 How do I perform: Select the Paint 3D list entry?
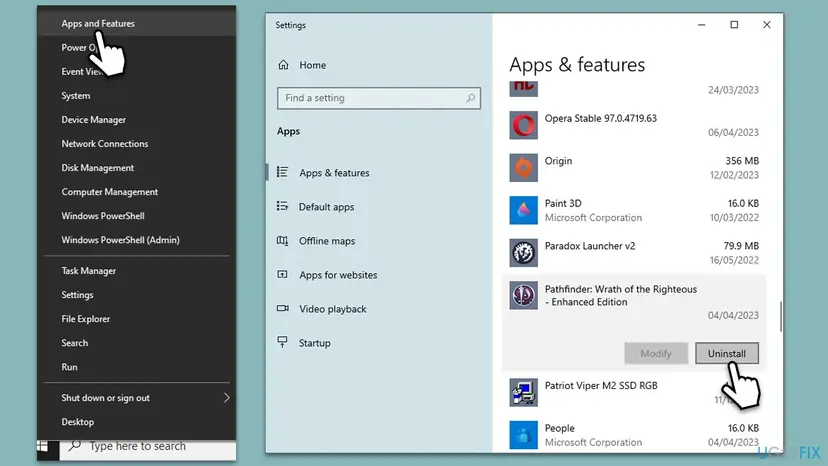634,210
